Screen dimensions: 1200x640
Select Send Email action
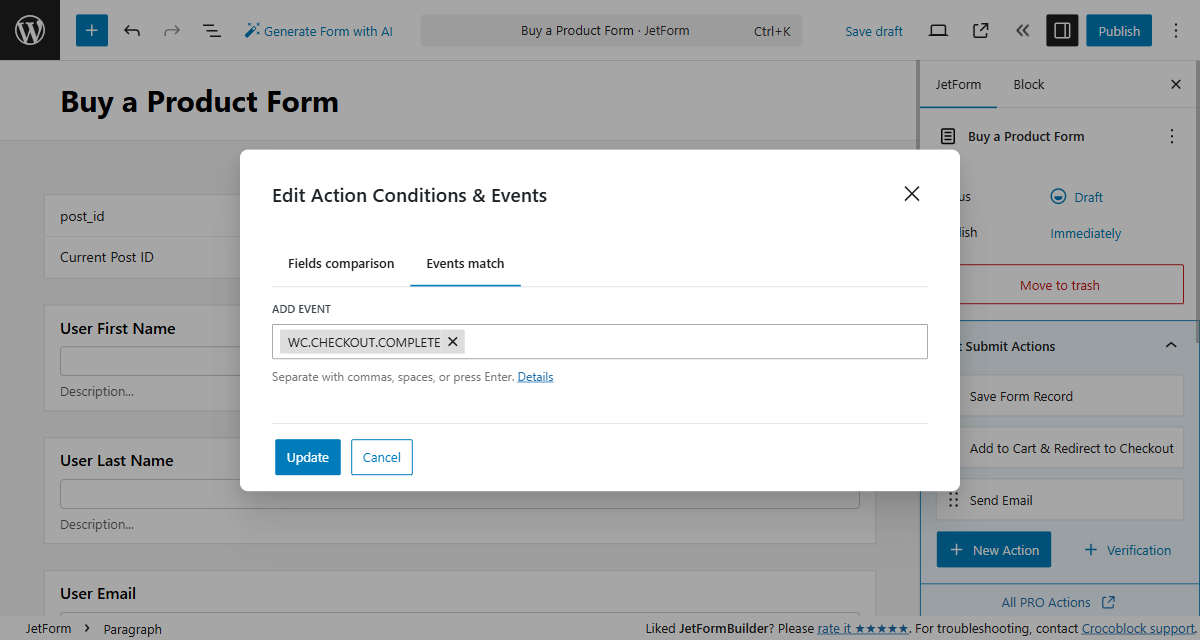(1060, 500)
